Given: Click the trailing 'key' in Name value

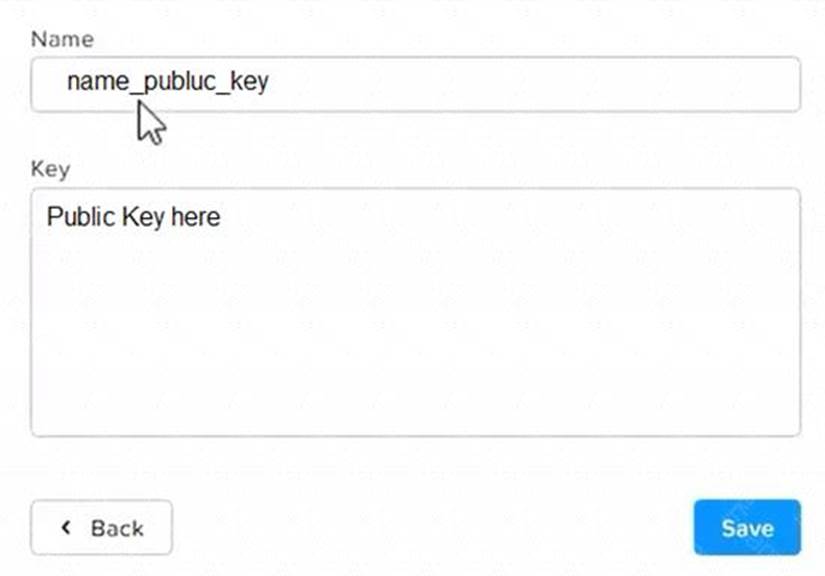Looking at the screenshot, I should 250,82.
